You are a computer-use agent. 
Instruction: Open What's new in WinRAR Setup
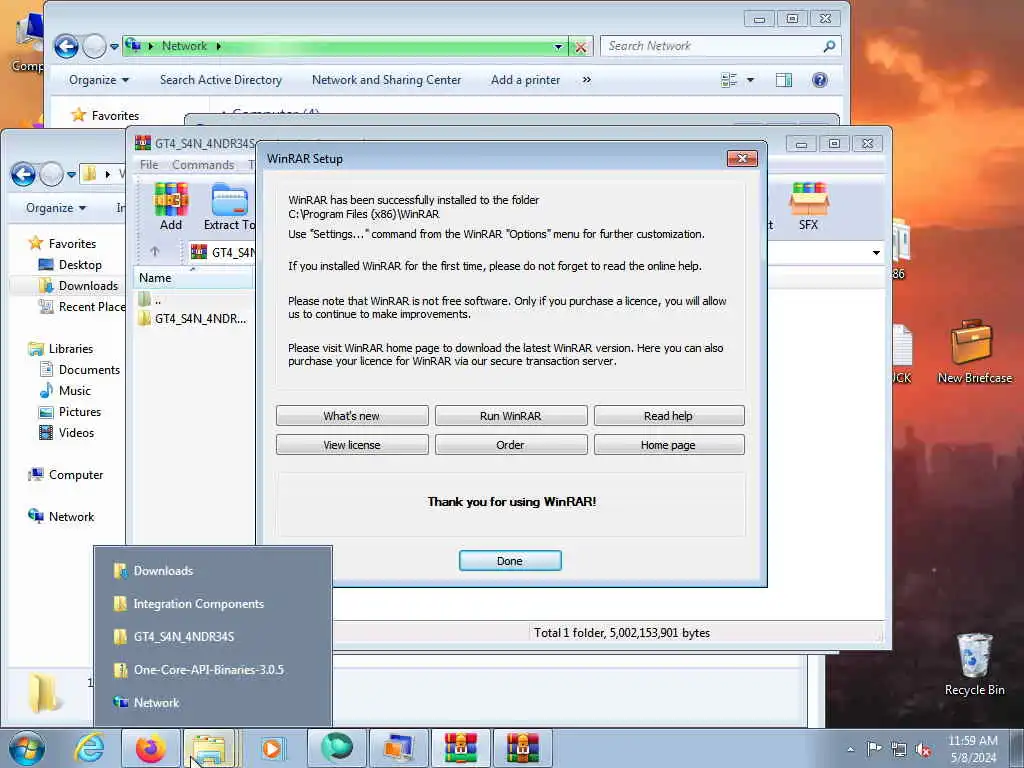(x=351, y=415)
